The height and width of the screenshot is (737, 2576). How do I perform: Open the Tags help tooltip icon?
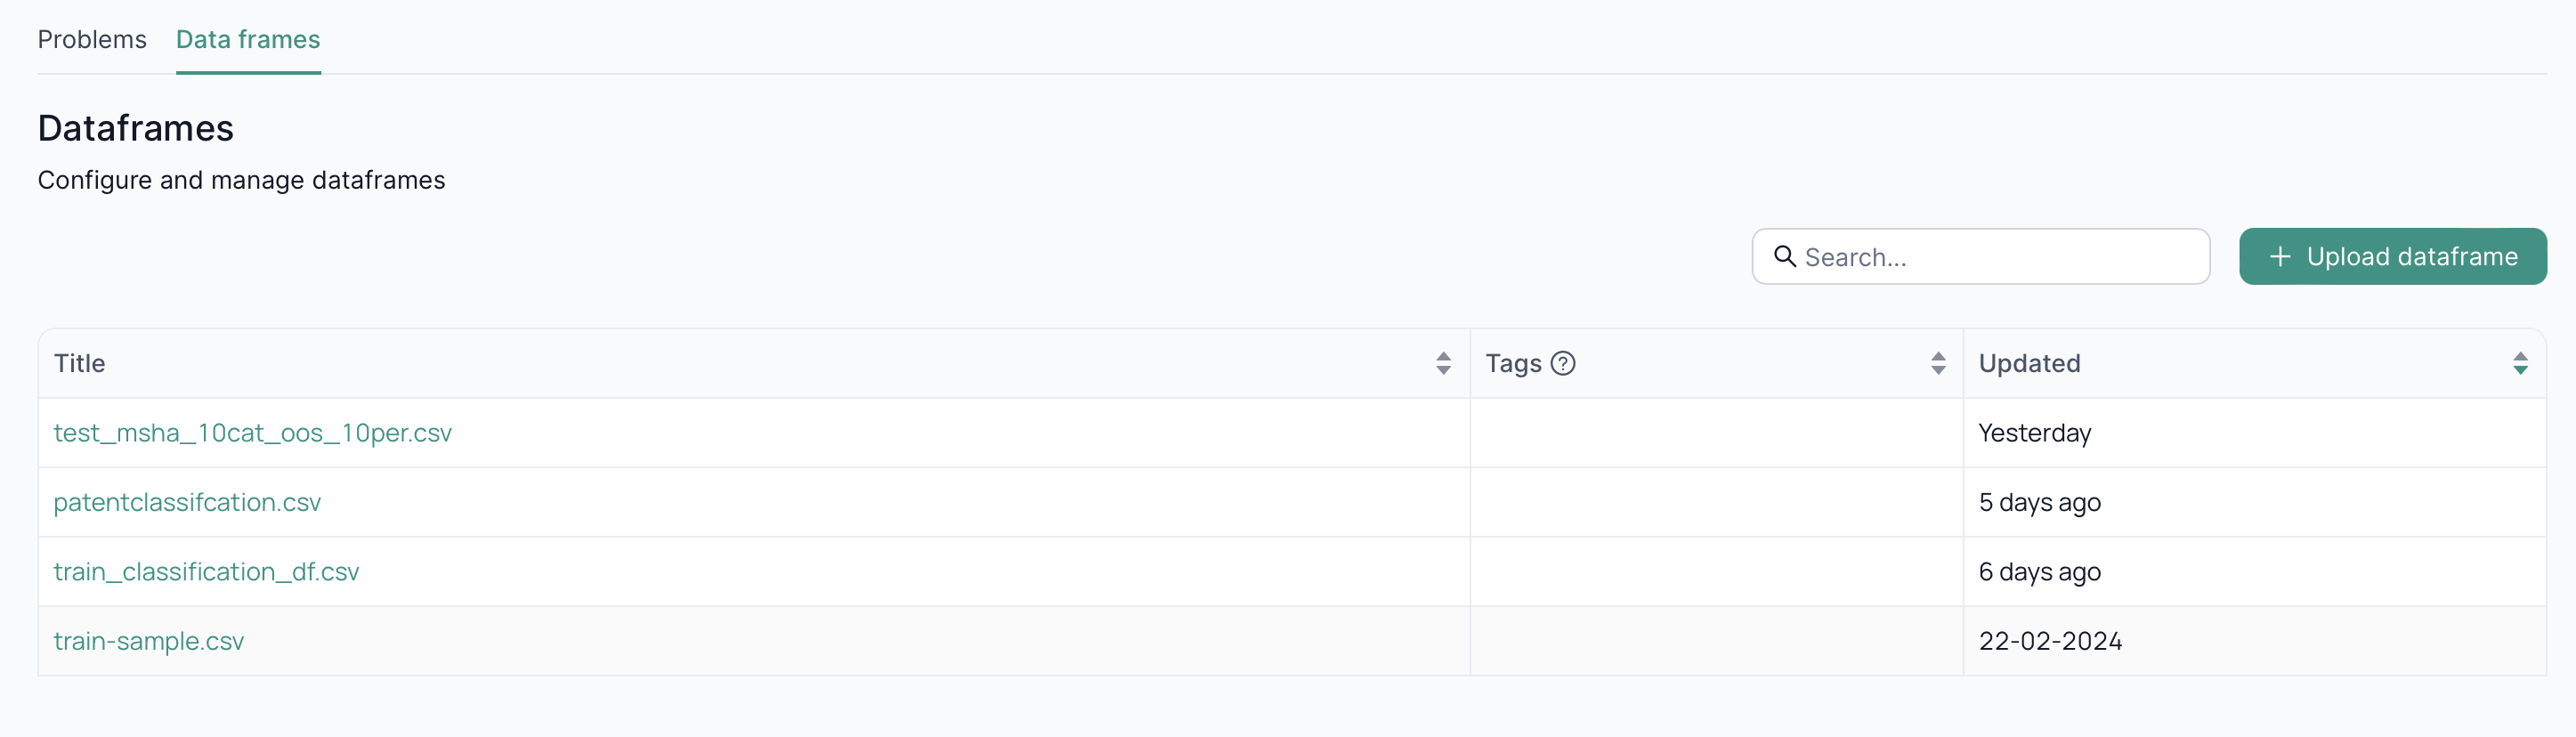point(1565,364)
